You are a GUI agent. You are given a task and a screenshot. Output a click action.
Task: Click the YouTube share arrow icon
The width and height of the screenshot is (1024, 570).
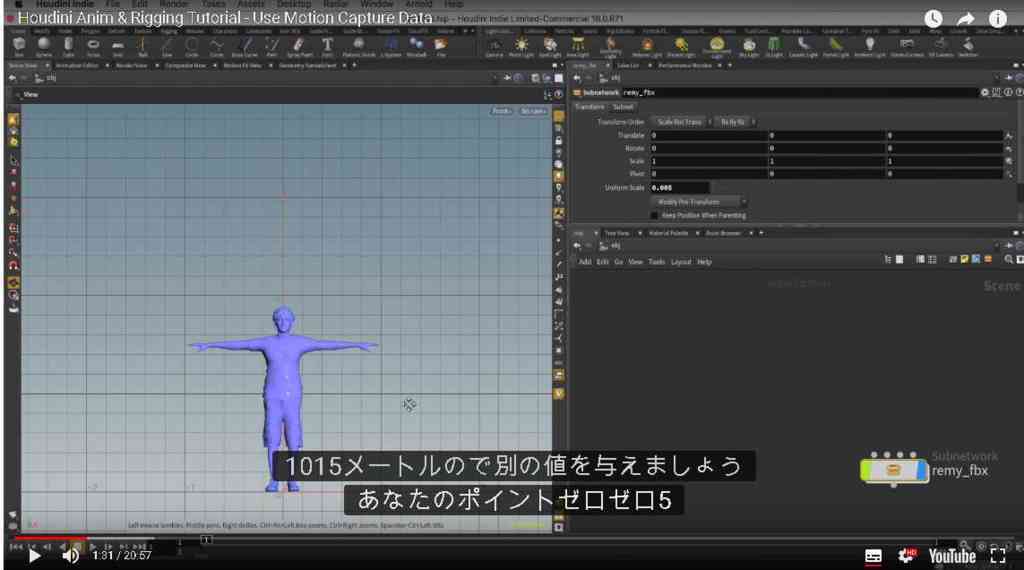(x=965, y=19)
